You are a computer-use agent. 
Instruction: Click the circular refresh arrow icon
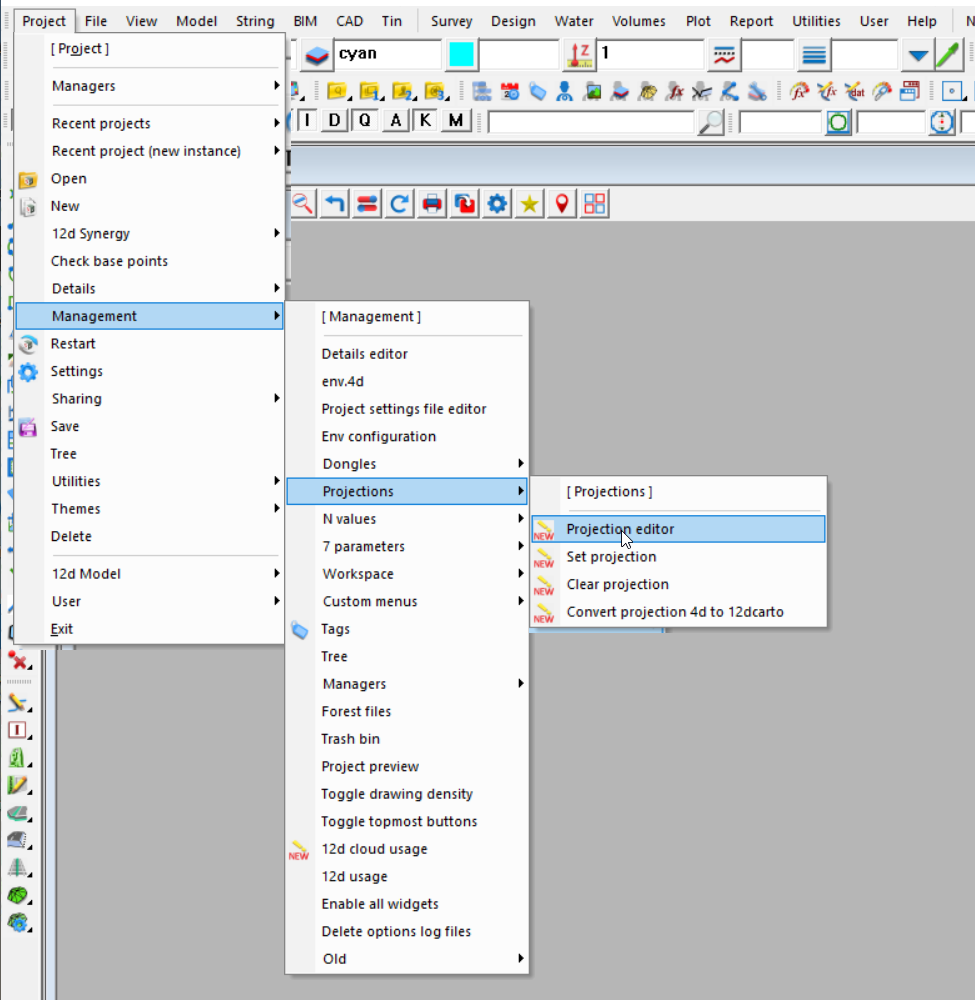(x=399, y=204)
